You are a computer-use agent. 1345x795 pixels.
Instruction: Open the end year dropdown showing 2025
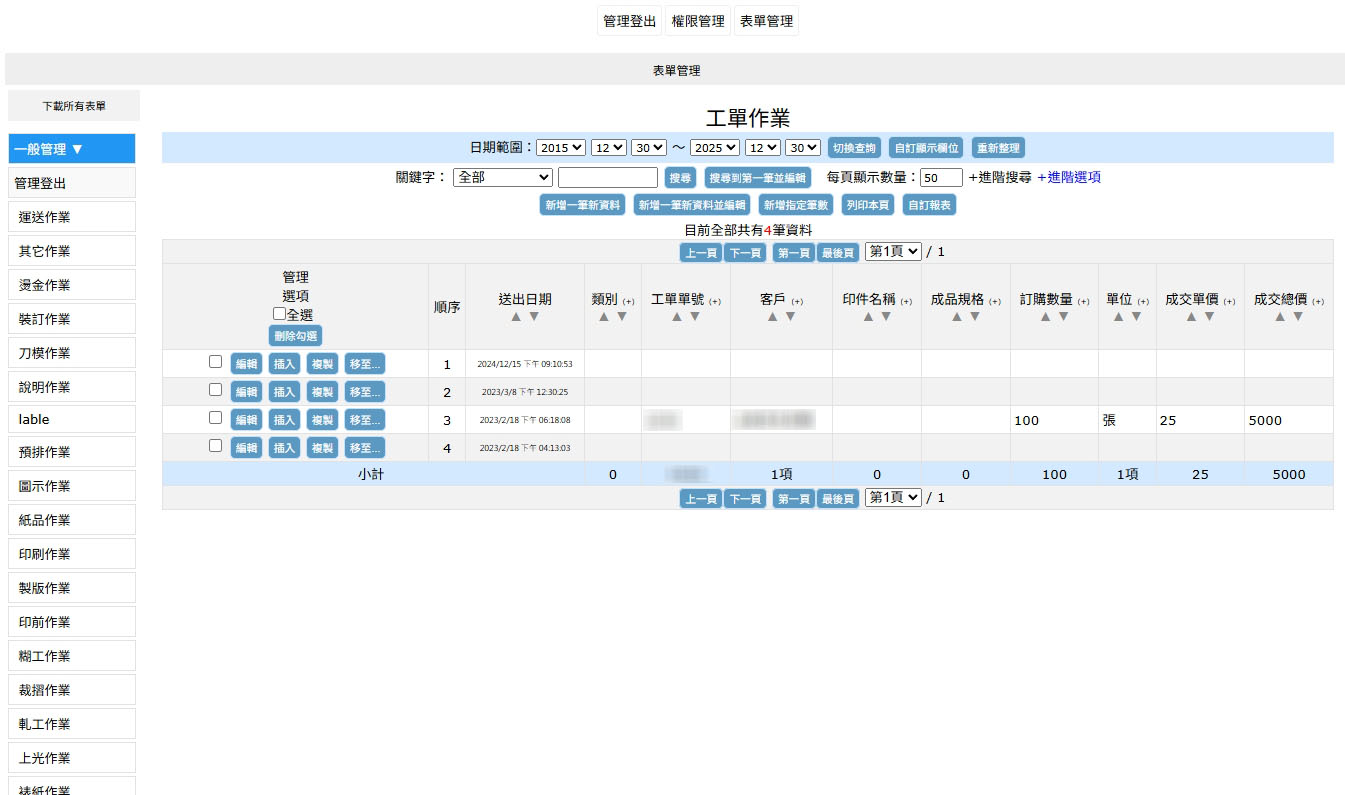coord(716,148)
